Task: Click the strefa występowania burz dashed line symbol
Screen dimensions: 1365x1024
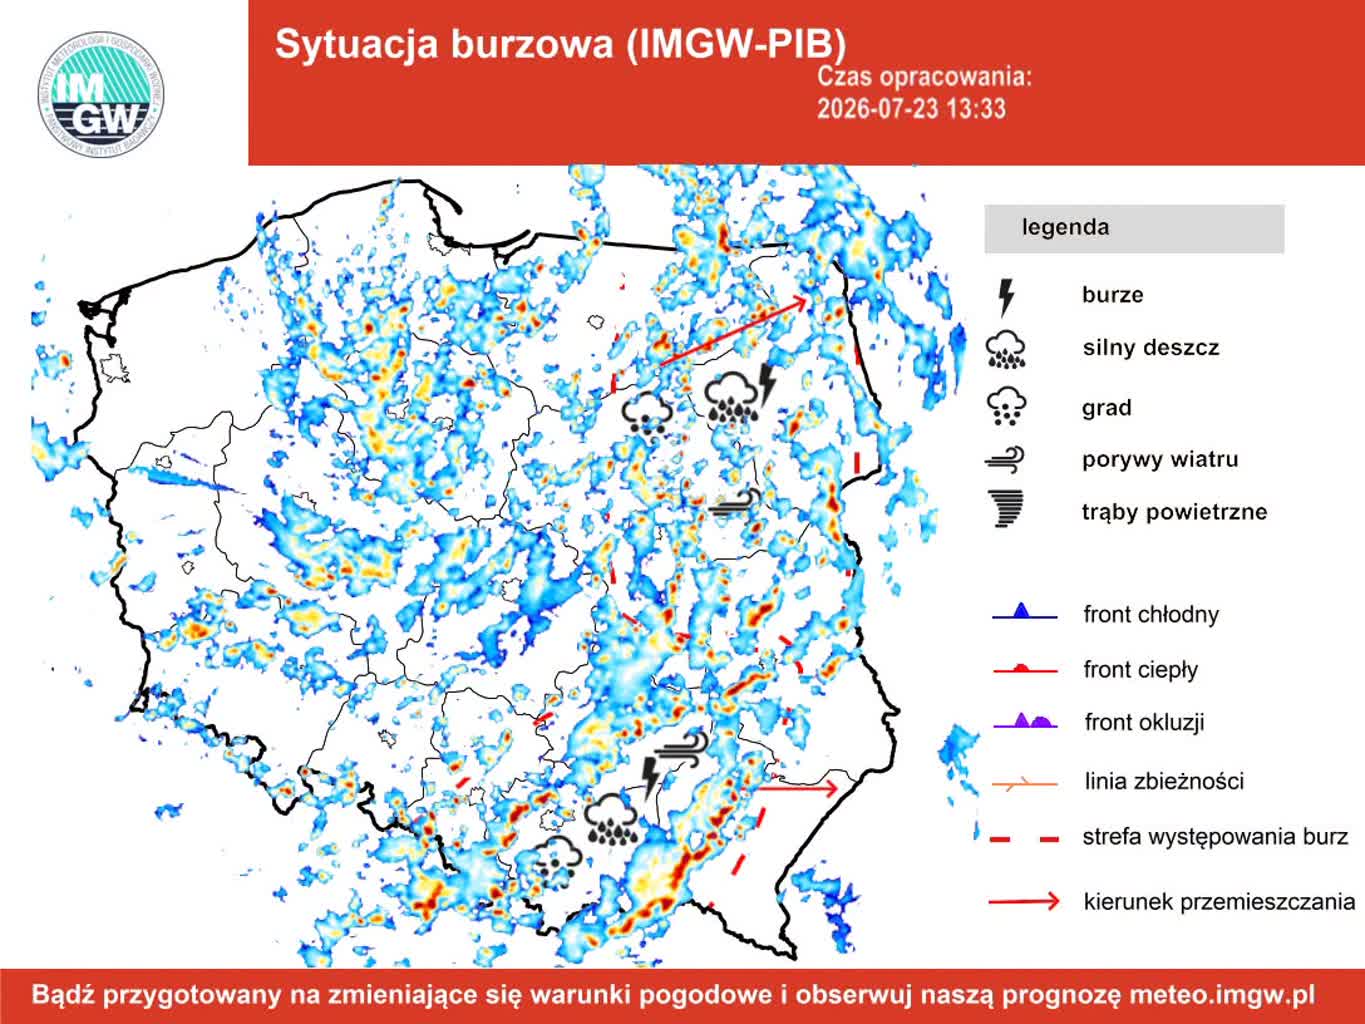Action: coord(1024,838)
